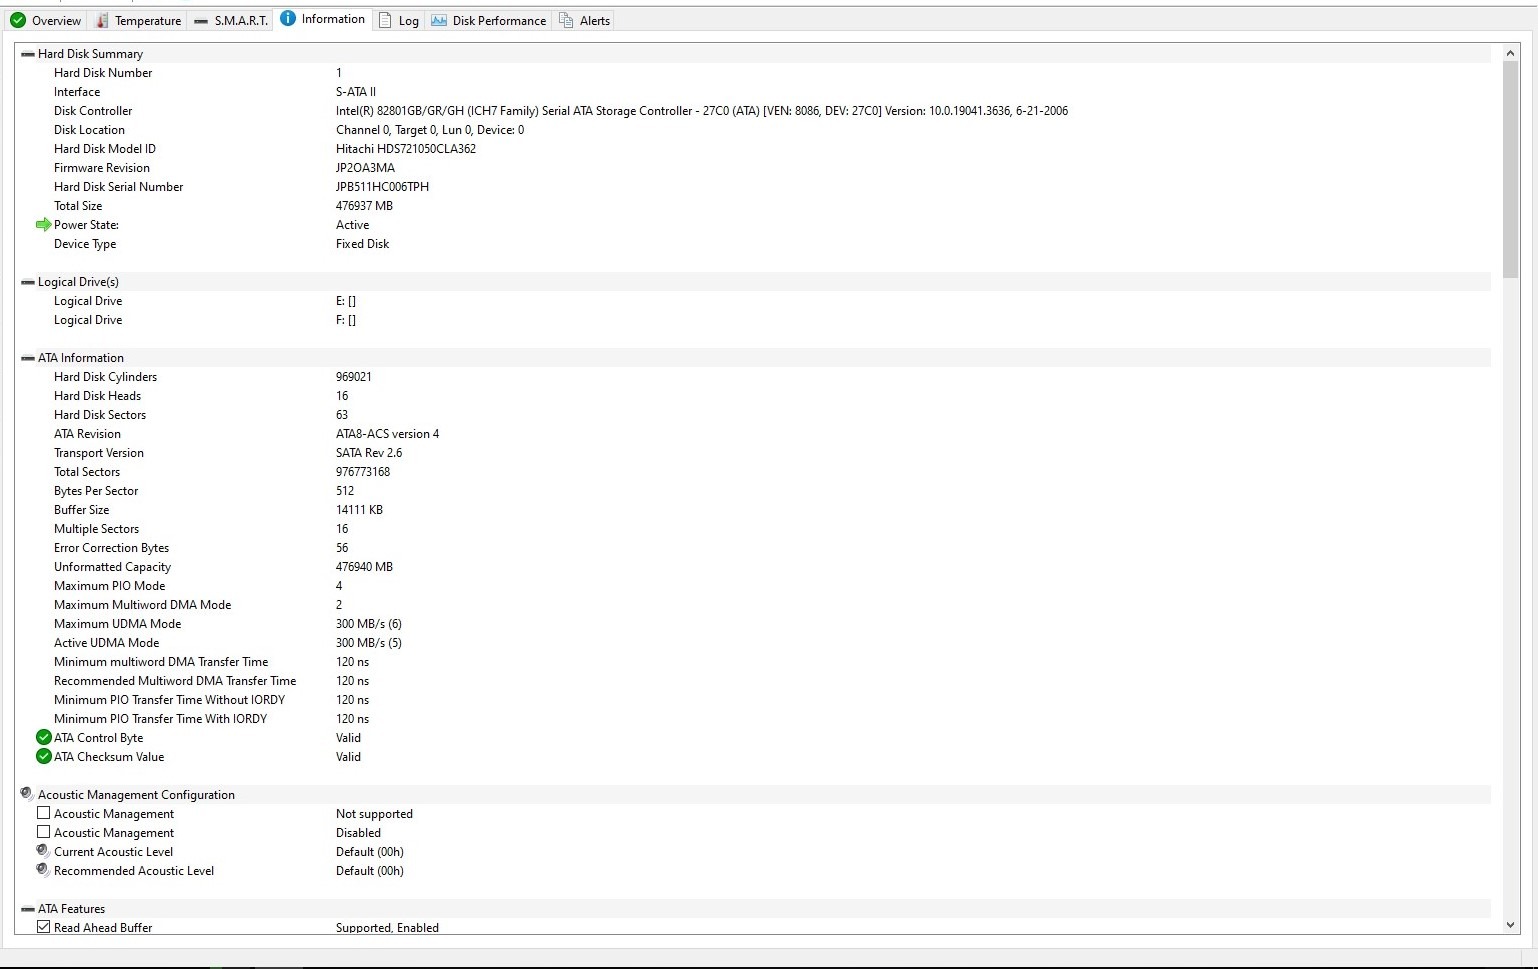
Task: Open the Log tab
Action: (399, 20)
